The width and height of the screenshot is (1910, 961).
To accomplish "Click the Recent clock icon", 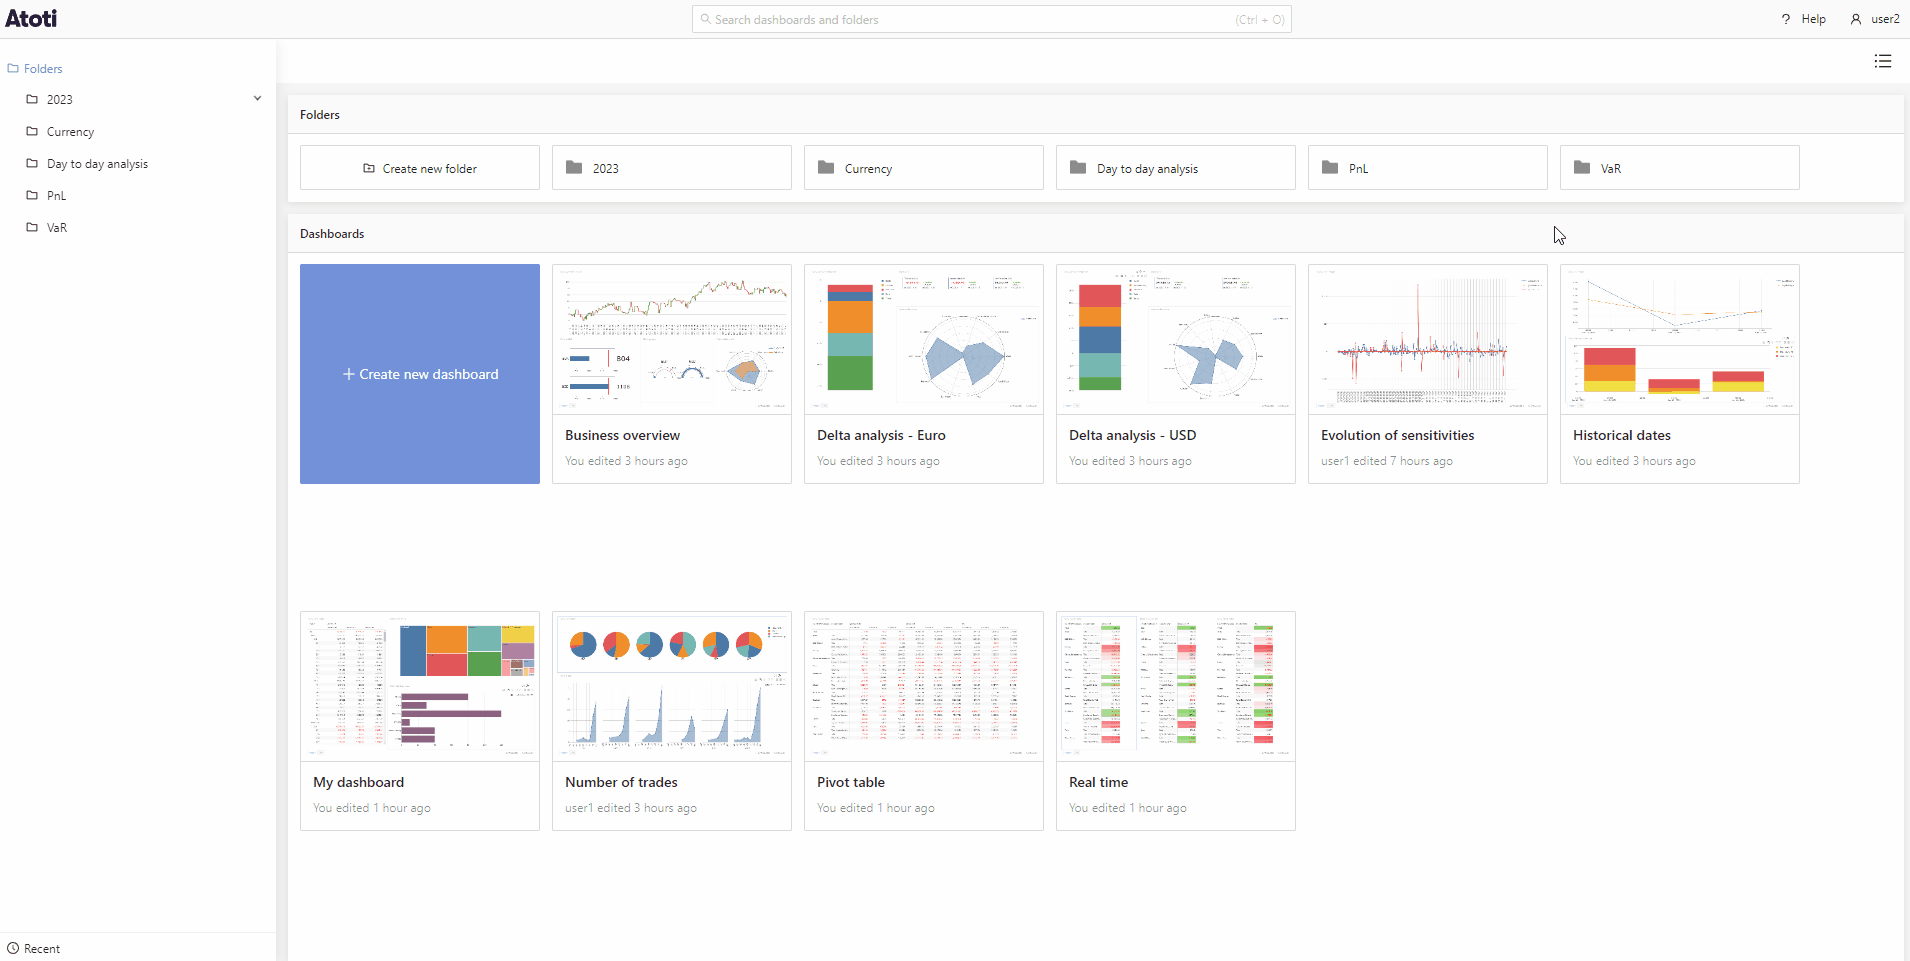I will [x=13, y=948].
